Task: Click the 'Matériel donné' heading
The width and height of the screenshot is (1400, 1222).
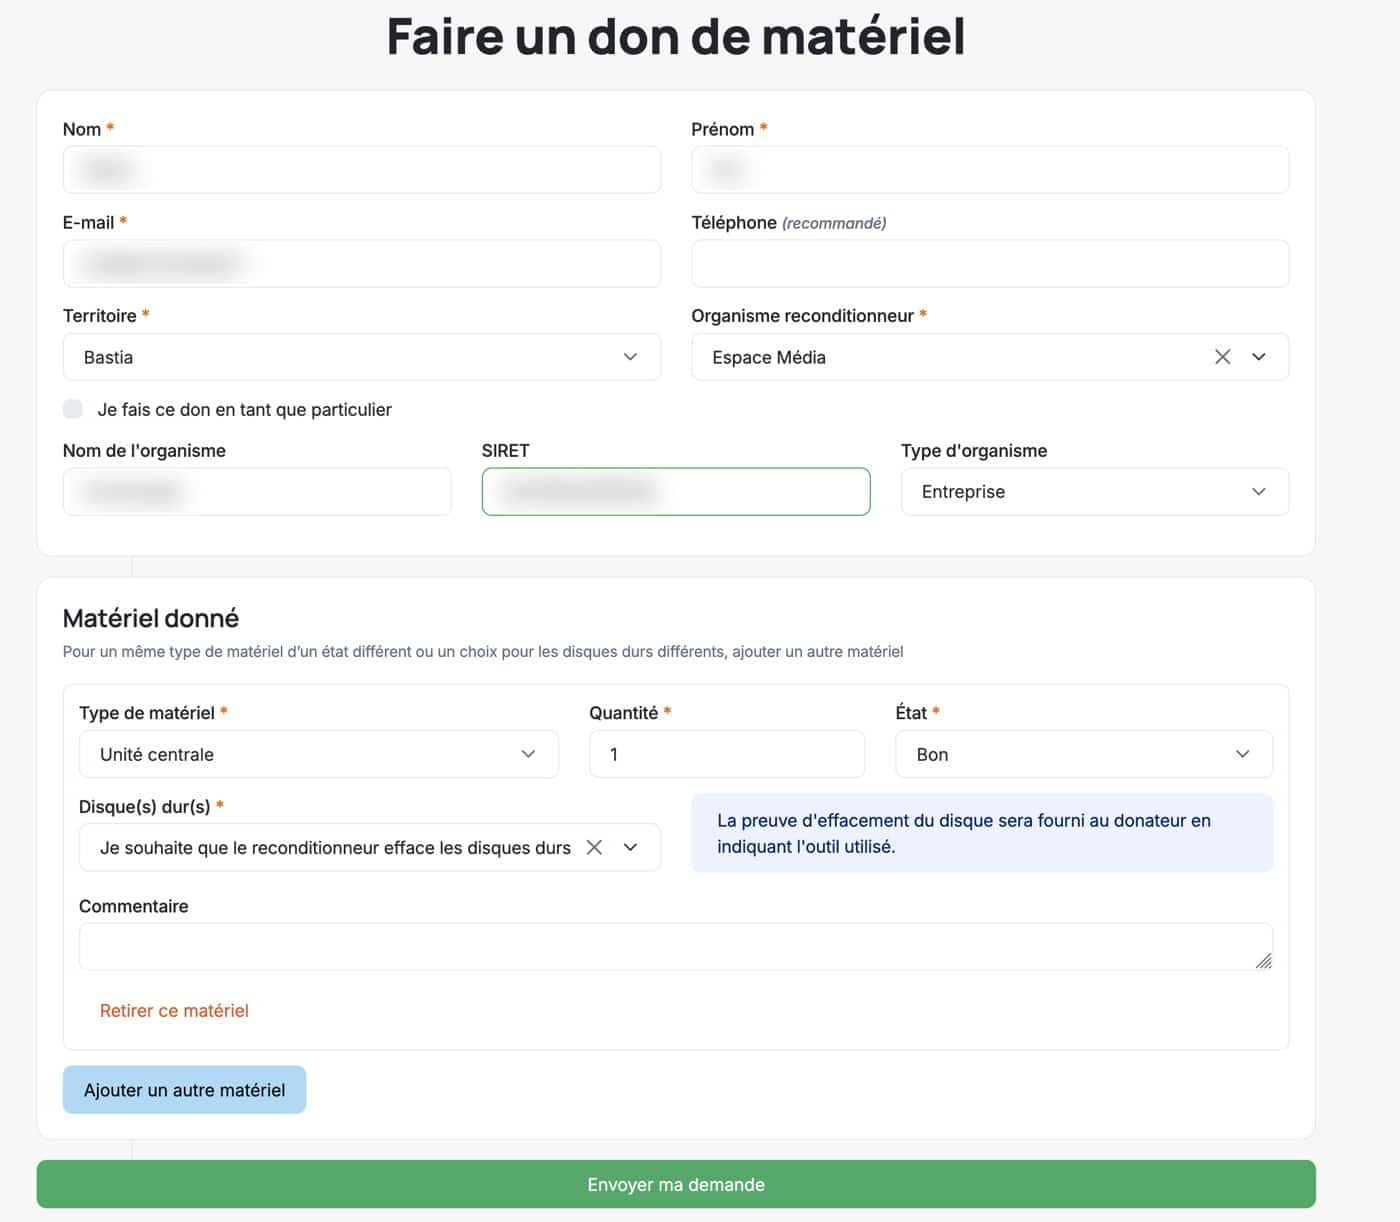Action: click(x=151, y=618)
